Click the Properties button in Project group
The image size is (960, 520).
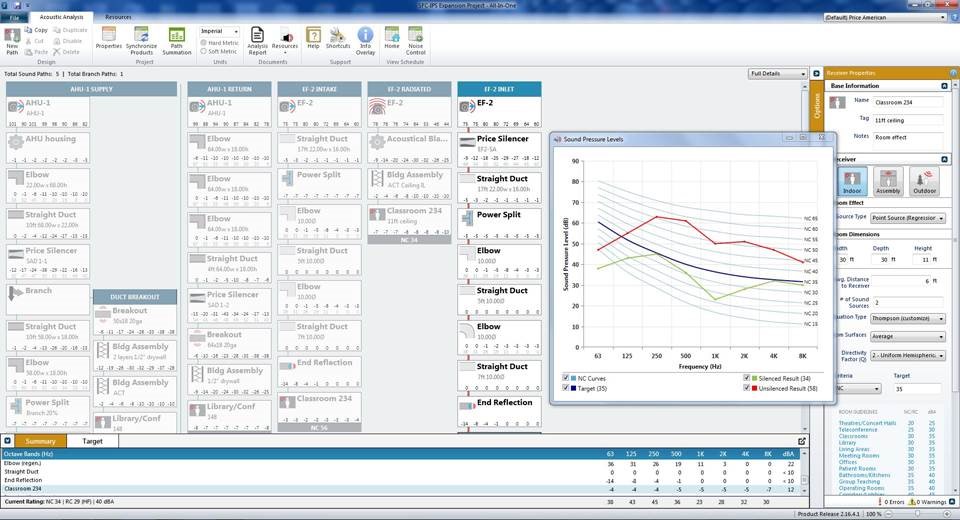[108, 39]
